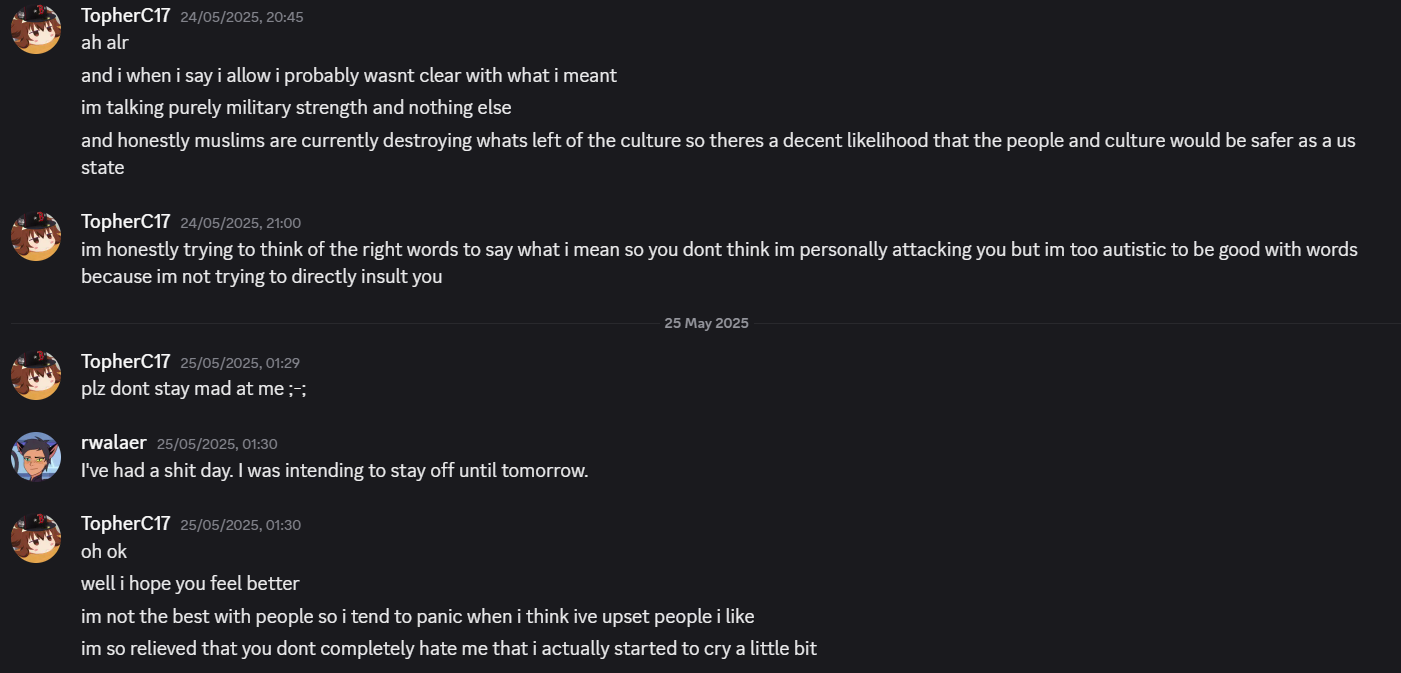
Task: Open rwalaer's profile avatar
Action: [x=36, y=456]
